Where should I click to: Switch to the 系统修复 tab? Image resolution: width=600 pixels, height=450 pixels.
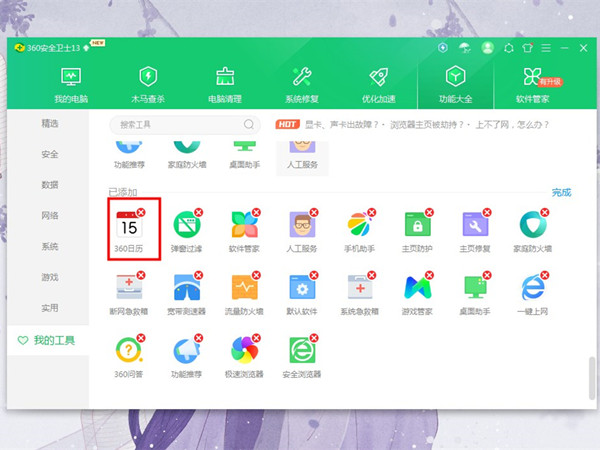pyautogui.click(x=302, y=85)
